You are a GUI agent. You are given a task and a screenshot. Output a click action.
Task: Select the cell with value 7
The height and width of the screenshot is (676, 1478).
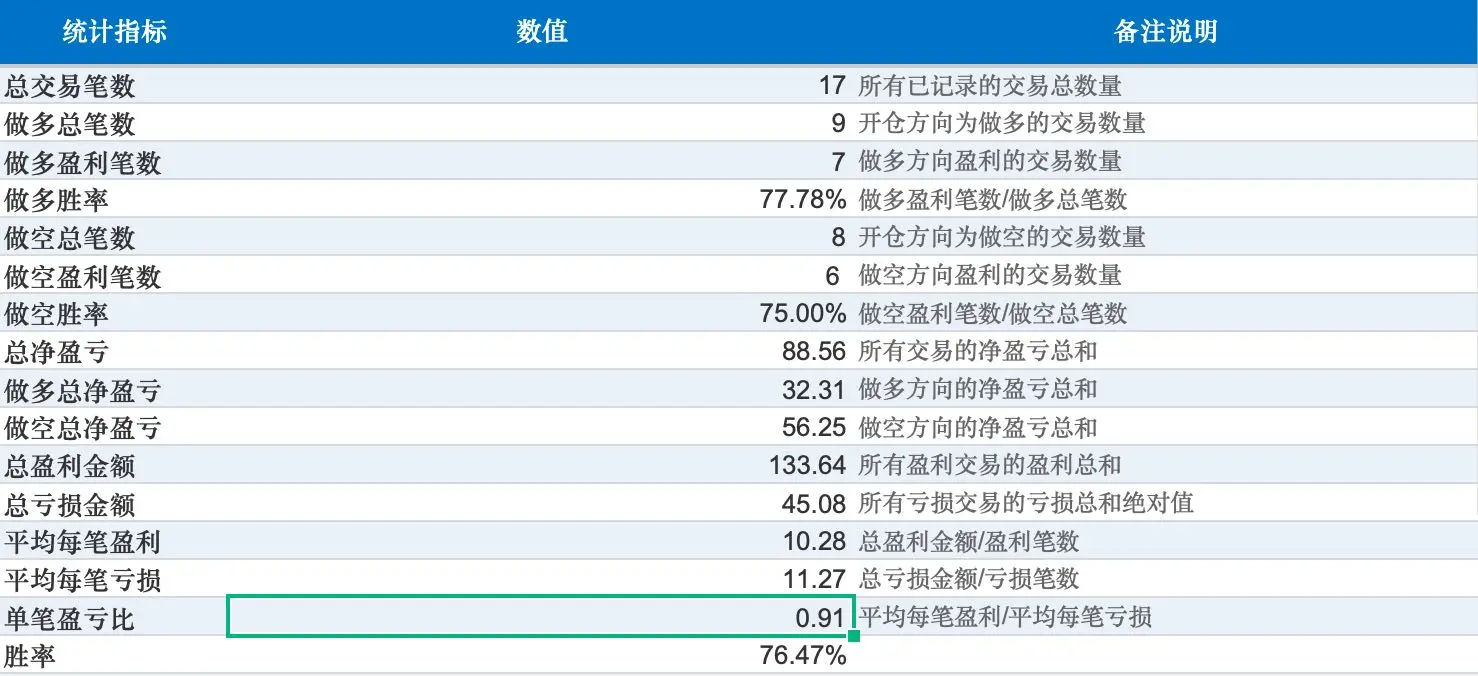[541, 162]
